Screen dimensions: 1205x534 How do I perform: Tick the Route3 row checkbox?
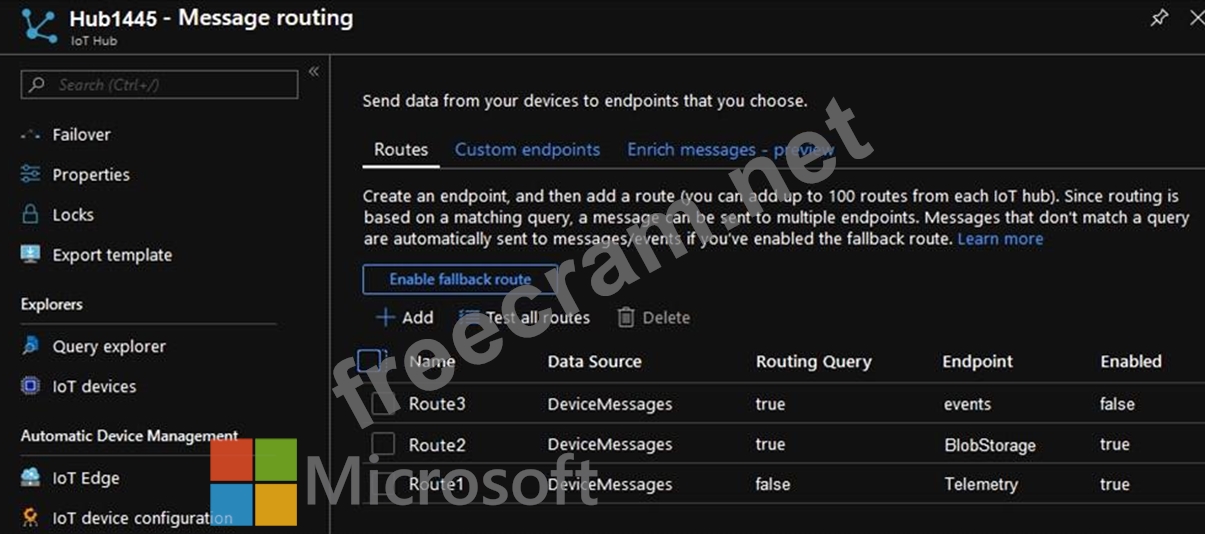coord(384,404)
